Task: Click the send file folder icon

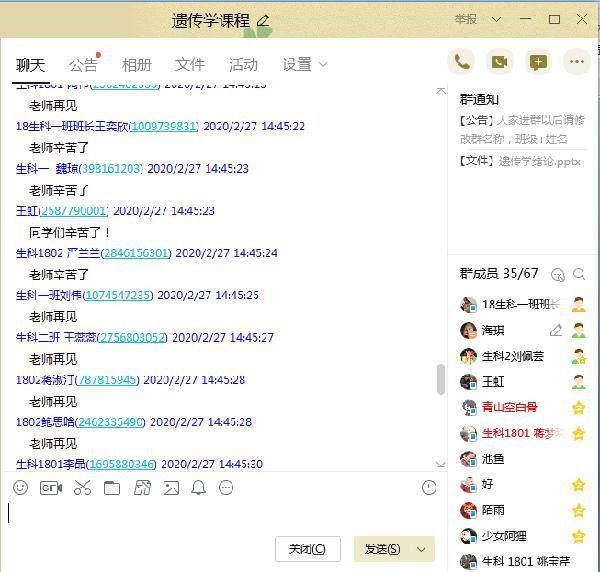Action: (x=112, y=488)
